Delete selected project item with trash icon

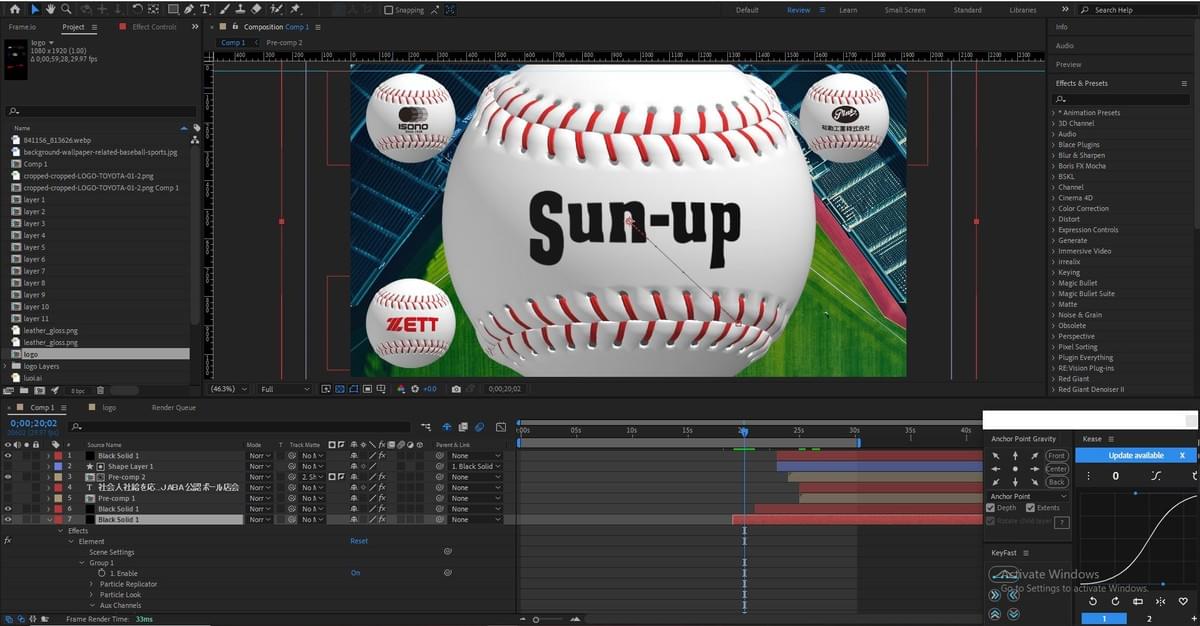pos(102,390)
